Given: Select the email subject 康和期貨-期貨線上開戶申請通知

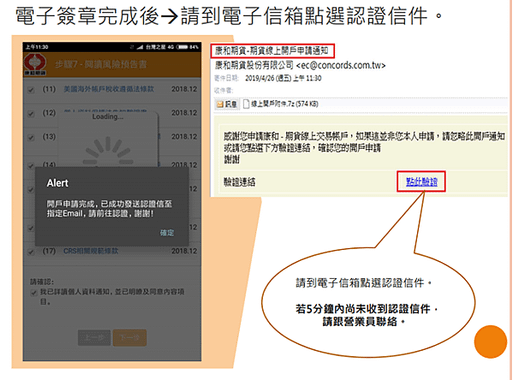Looking at the screenshot, I should click(x=272, y=51).
